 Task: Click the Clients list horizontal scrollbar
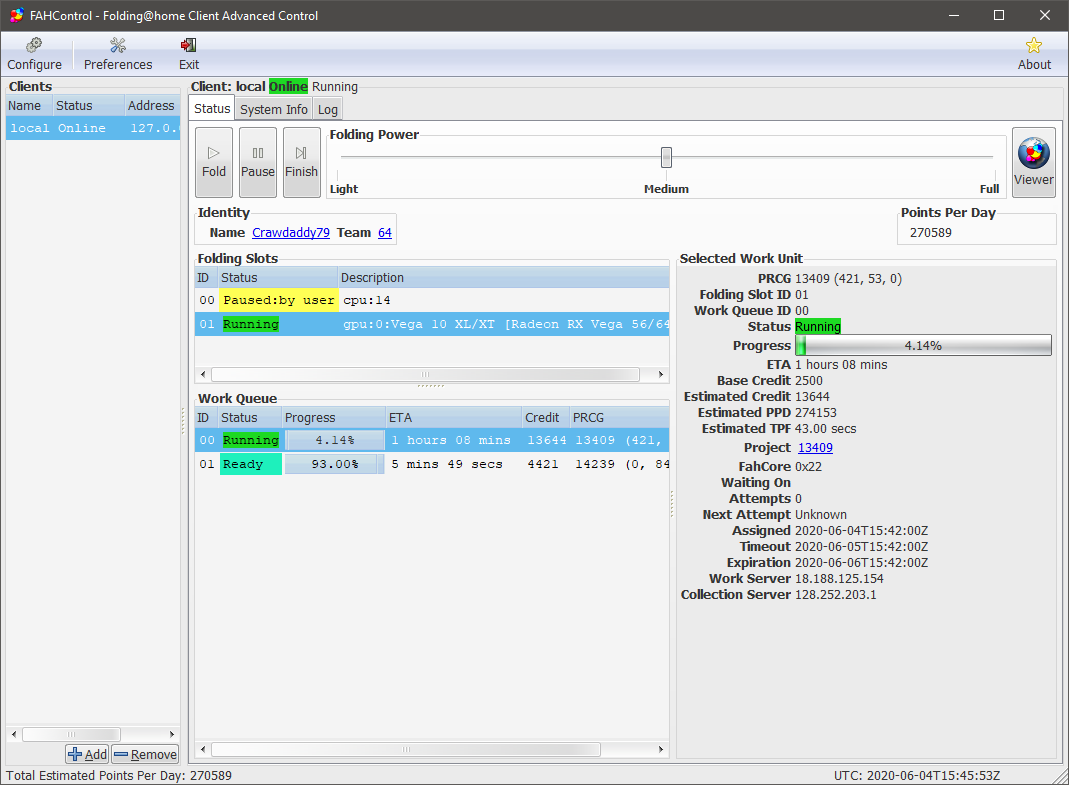click(x=72, y=735)
